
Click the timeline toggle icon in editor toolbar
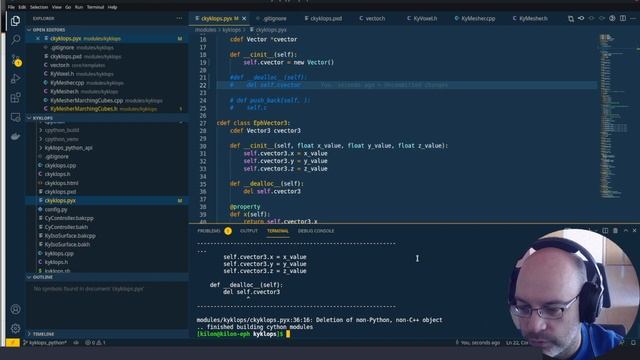[x=612, y=18]
